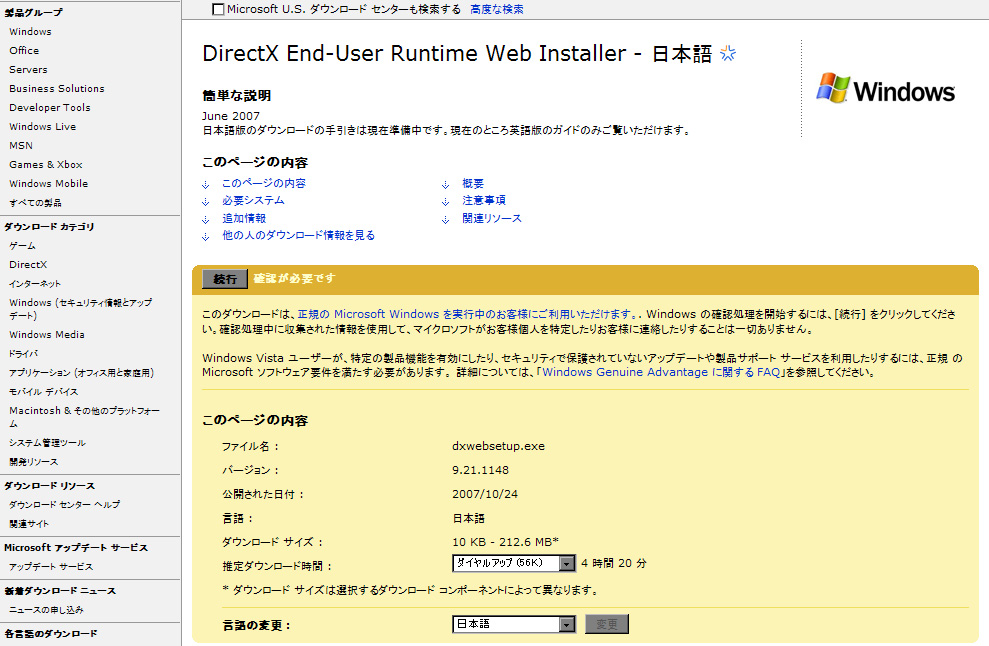Open アップデート サービス sidebar link
The width and height of the screenshot is (989, 646).
click(x=51, y=567)
